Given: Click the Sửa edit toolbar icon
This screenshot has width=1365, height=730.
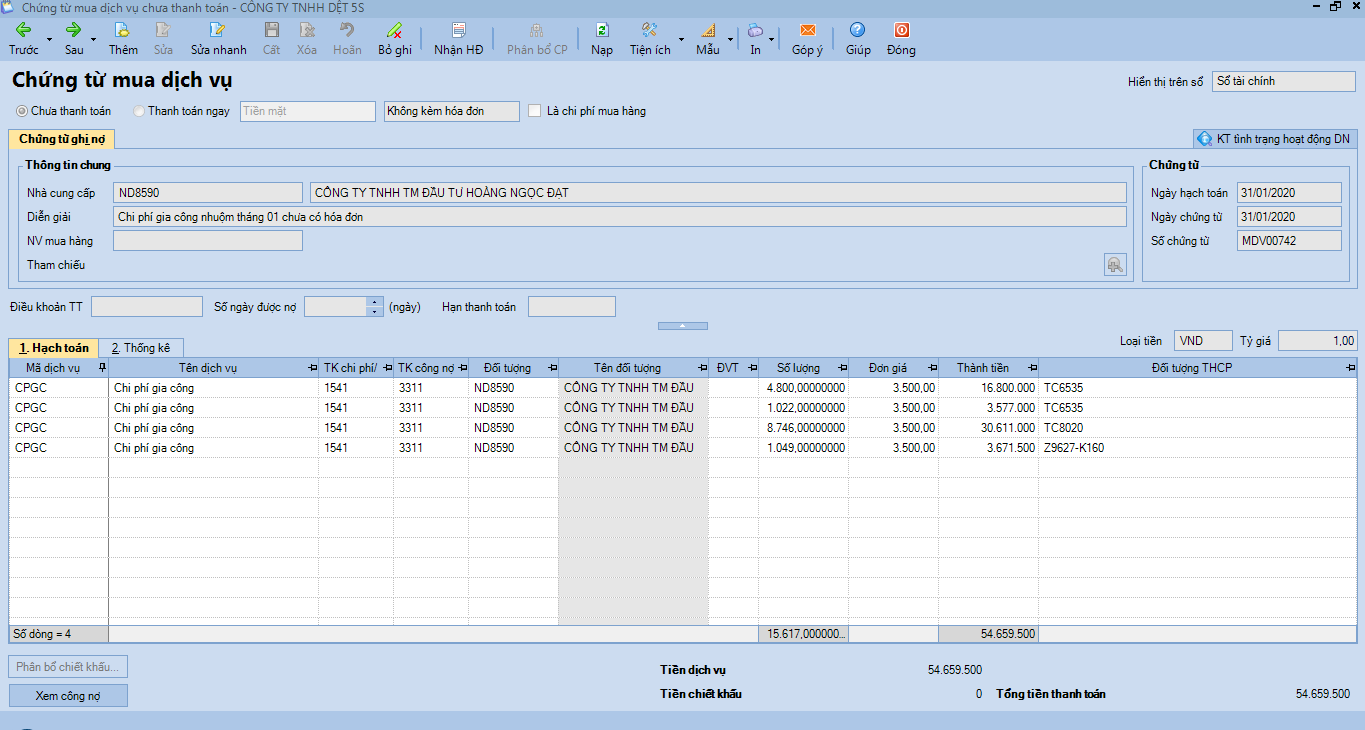Looking at the screenshot, I should (163, 39).
